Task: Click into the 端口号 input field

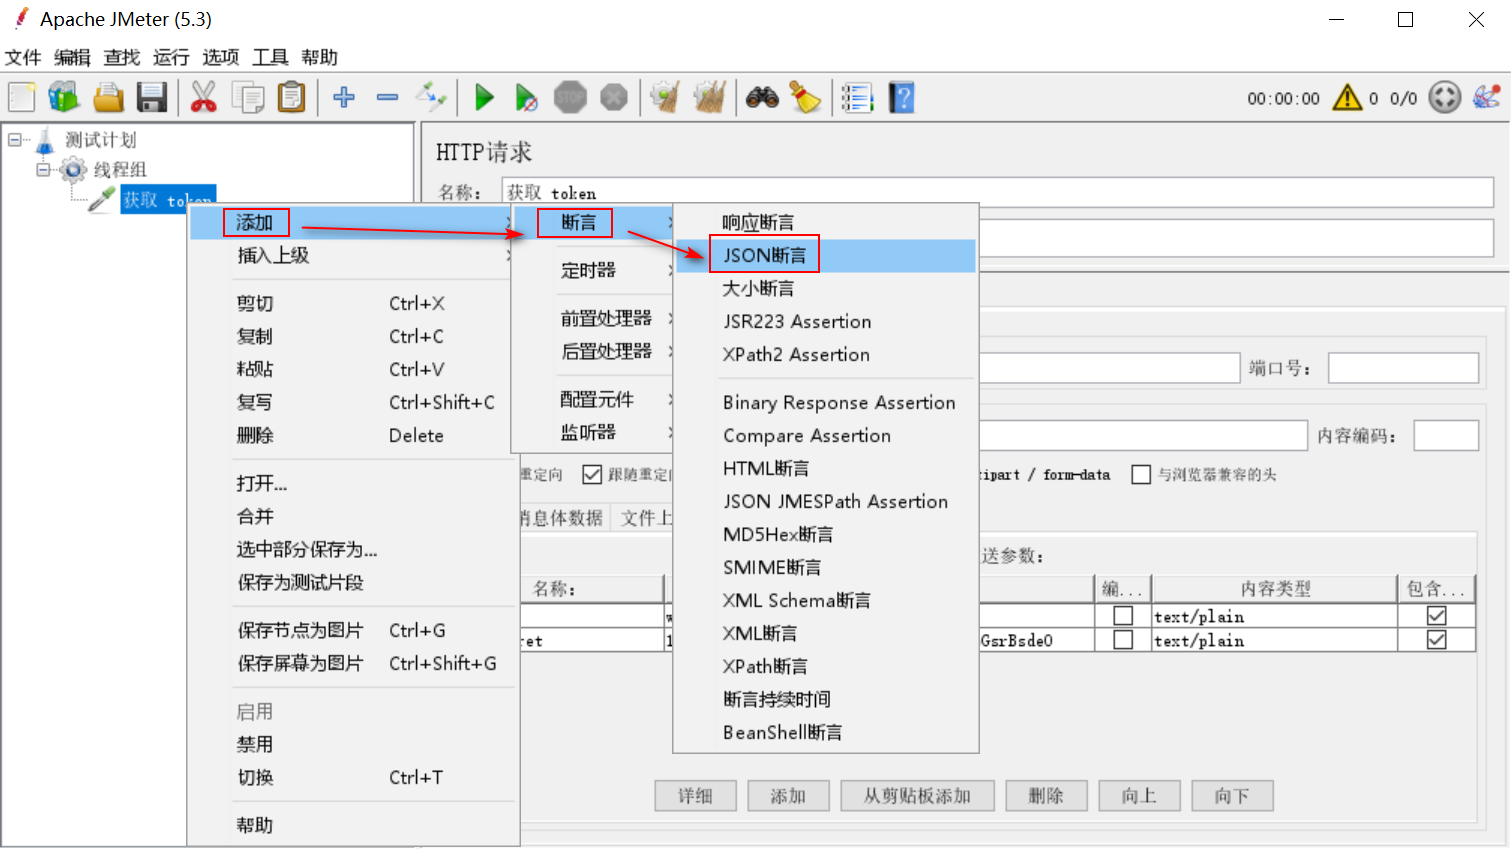Action: click(x=1403, y=368)
